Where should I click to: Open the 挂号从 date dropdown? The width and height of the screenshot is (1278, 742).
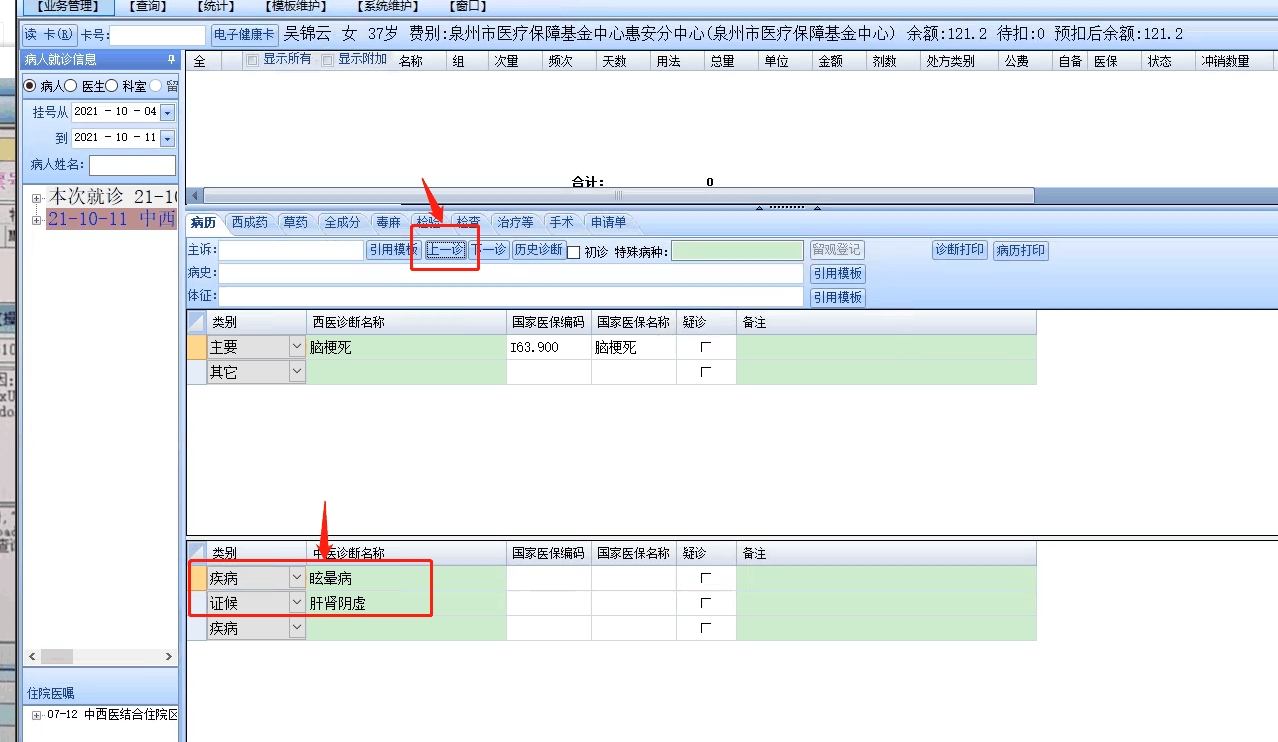tap(167, 112)
